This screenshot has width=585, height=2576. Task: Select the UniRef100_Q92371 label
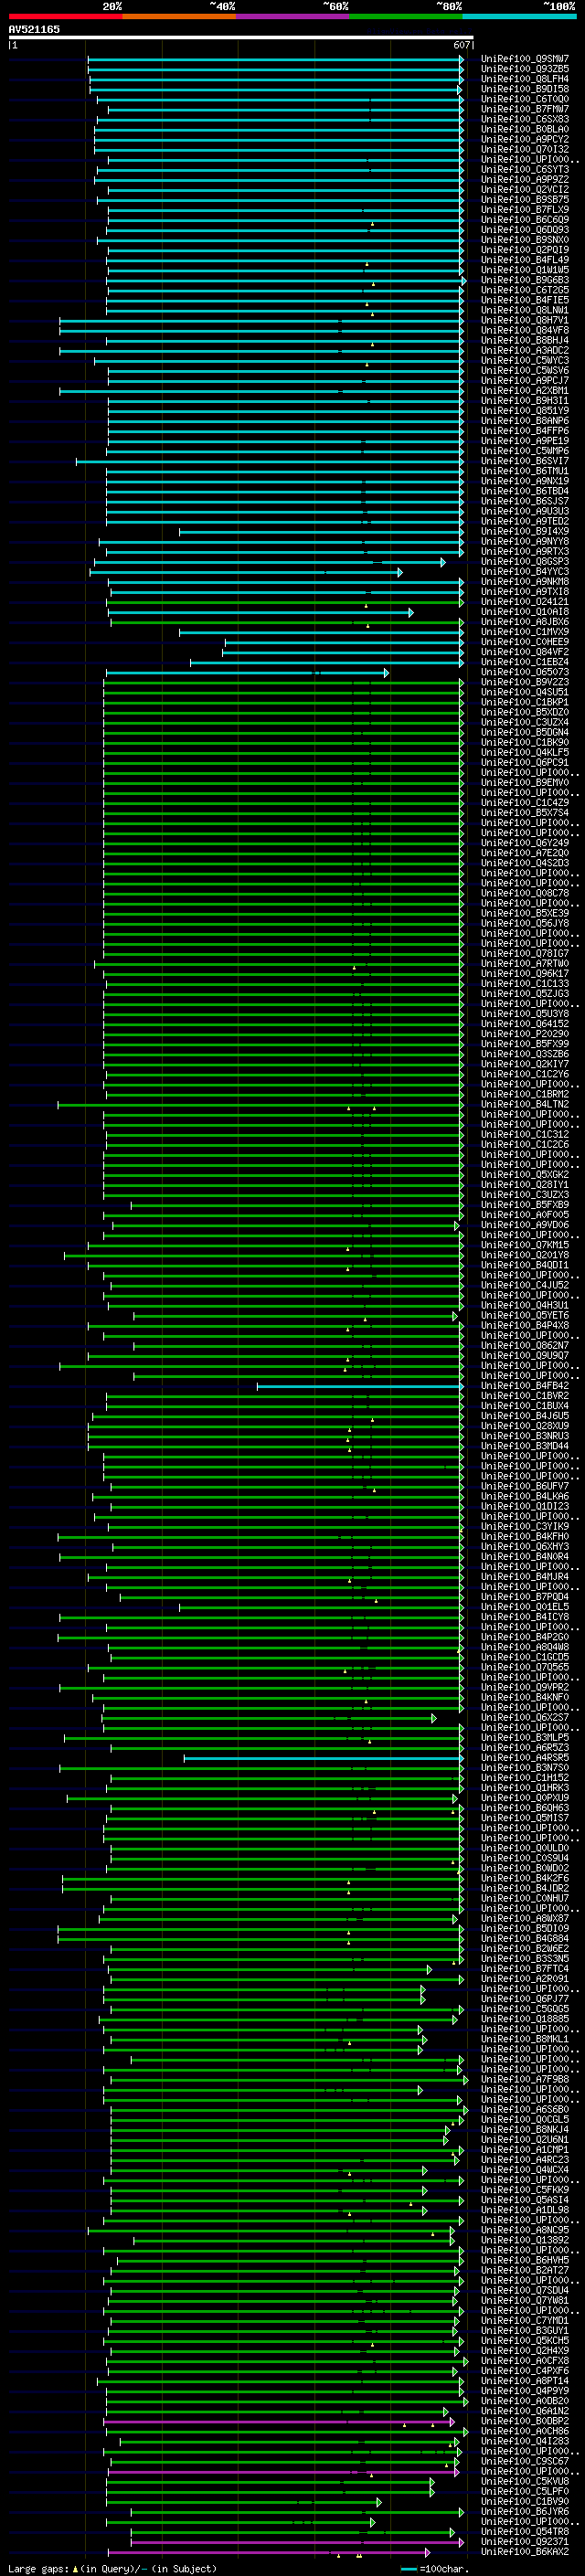click(525, 2541)
